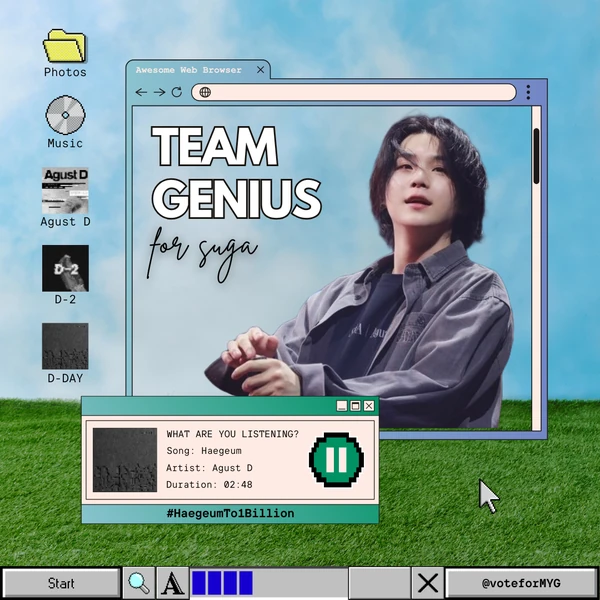Click the browser back arrow
600x600 pixels.
tap(141, 92)
